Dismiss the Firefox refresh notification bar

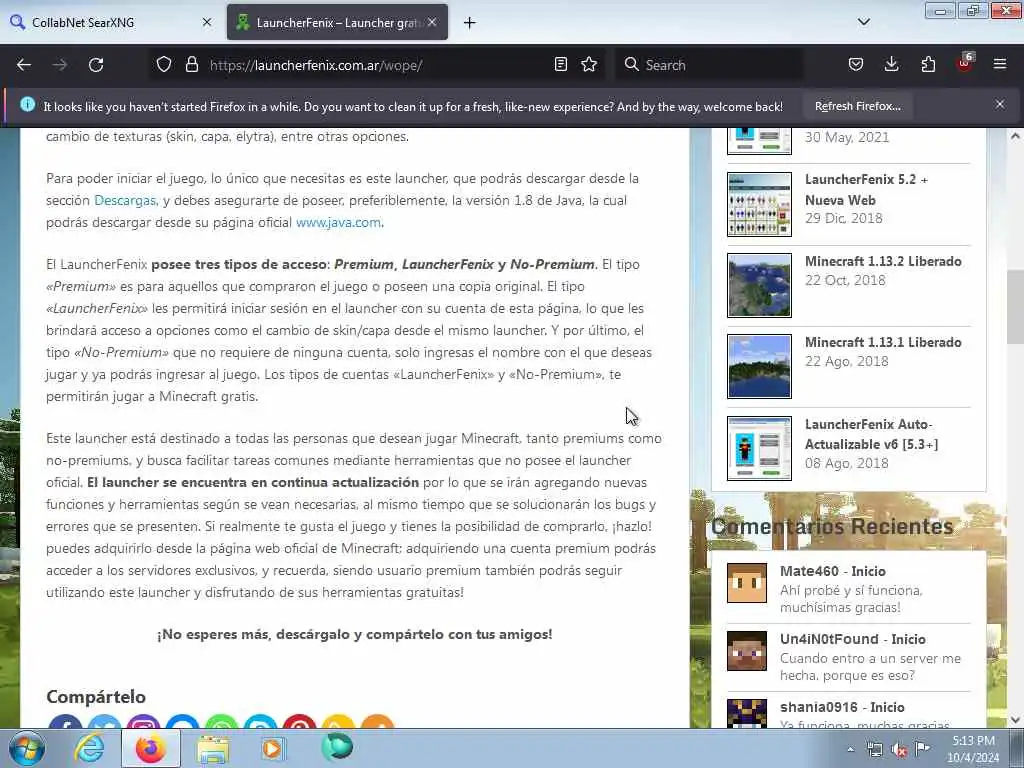[x=1000, y=104]
